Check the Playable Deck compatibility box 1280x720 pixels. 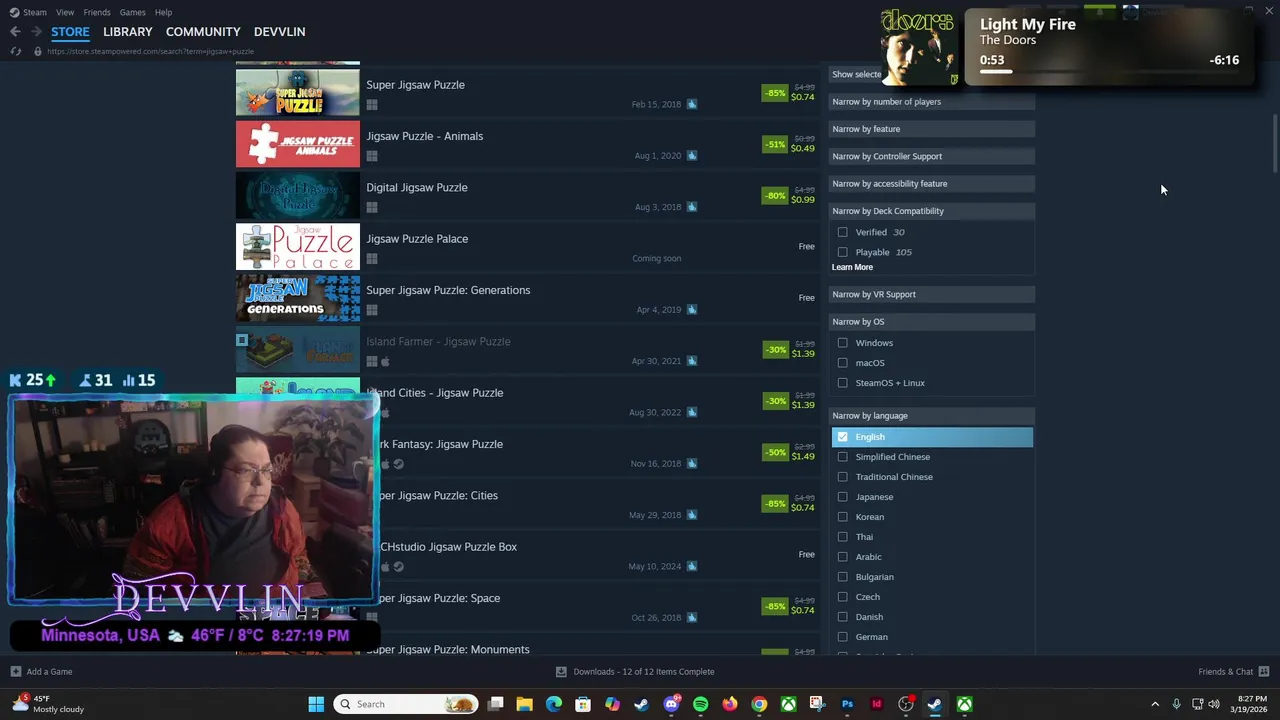click(x=842, y=252)
